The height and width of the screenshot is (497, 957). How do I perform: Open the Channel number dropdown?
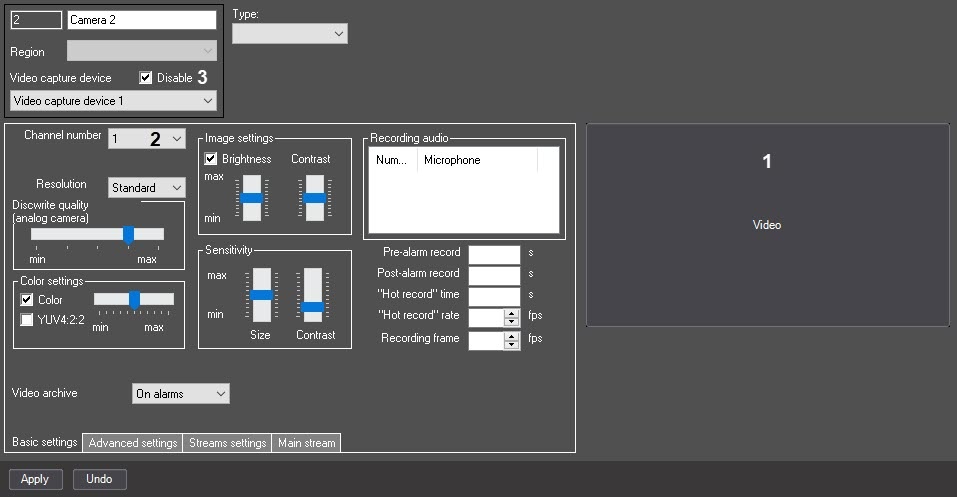pyautogui.click(x=146, y=139)
